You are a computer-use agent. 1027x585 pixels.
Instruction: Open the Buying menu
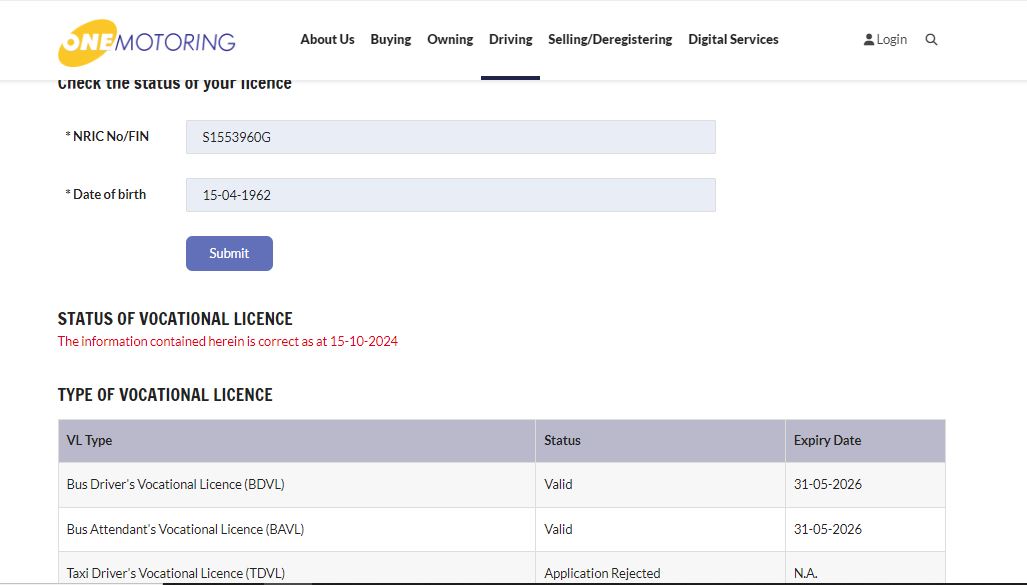[390, 40]
